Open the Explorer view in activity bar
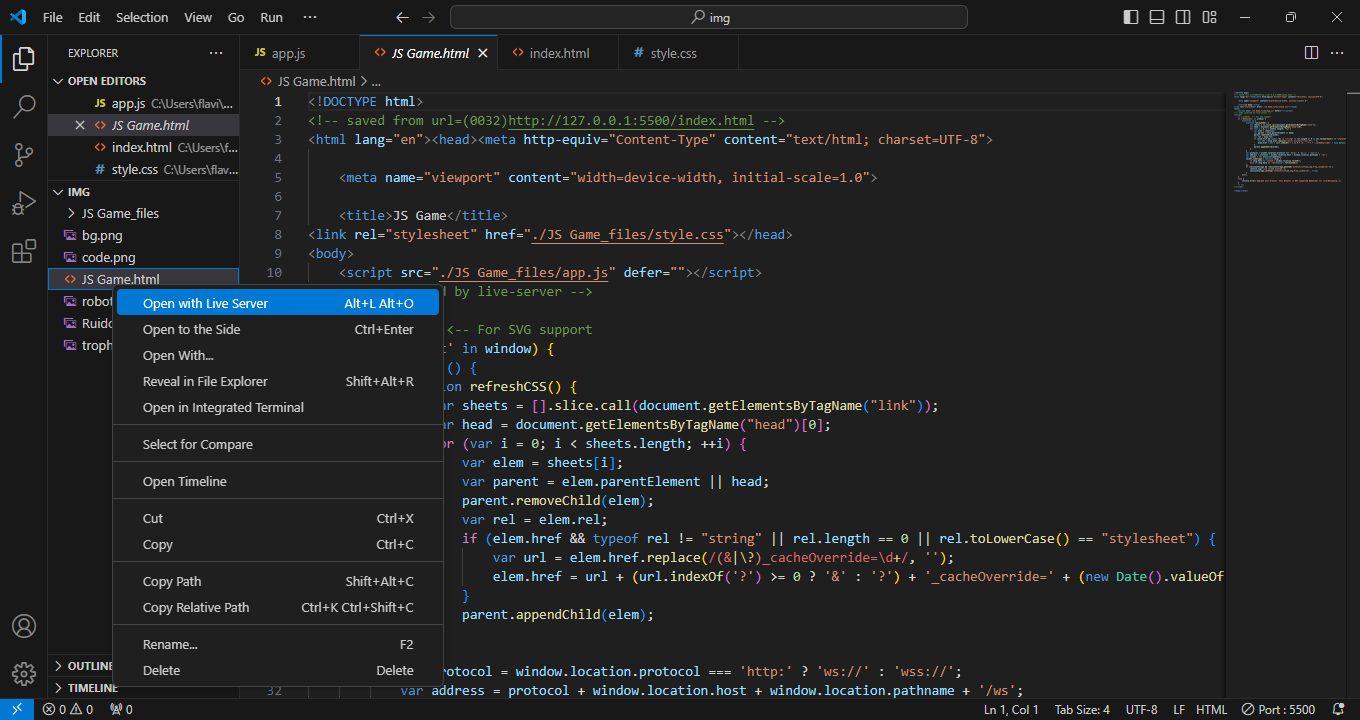The image size is (1360, 720). [x=24, y=59]
